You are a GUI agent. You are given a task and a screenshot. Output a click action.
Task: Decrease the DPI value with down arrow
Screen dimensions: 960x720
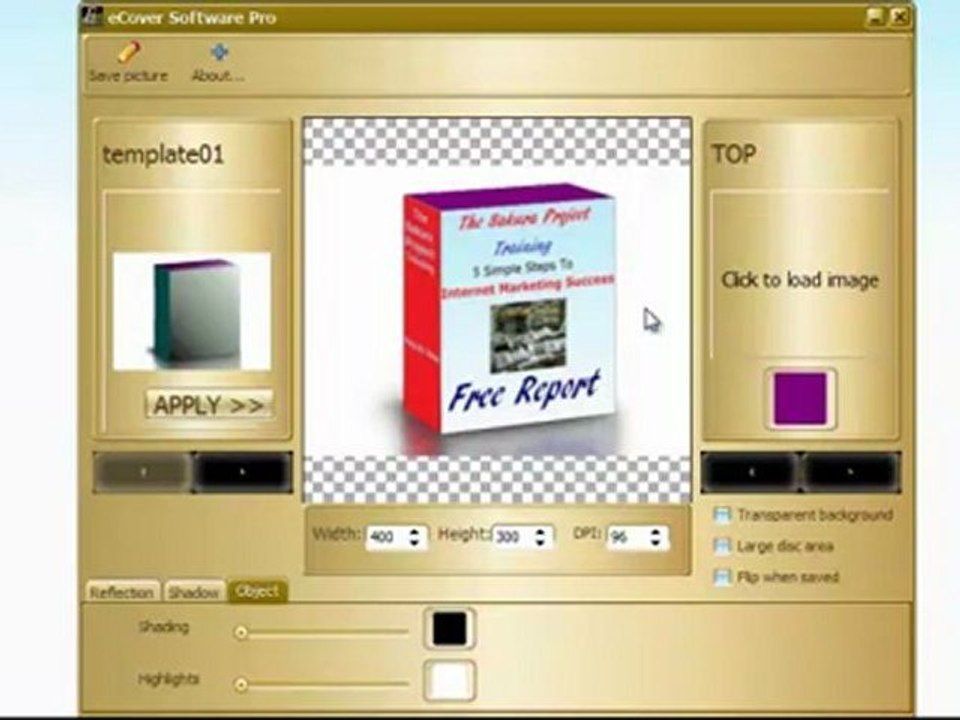point(656,542)
